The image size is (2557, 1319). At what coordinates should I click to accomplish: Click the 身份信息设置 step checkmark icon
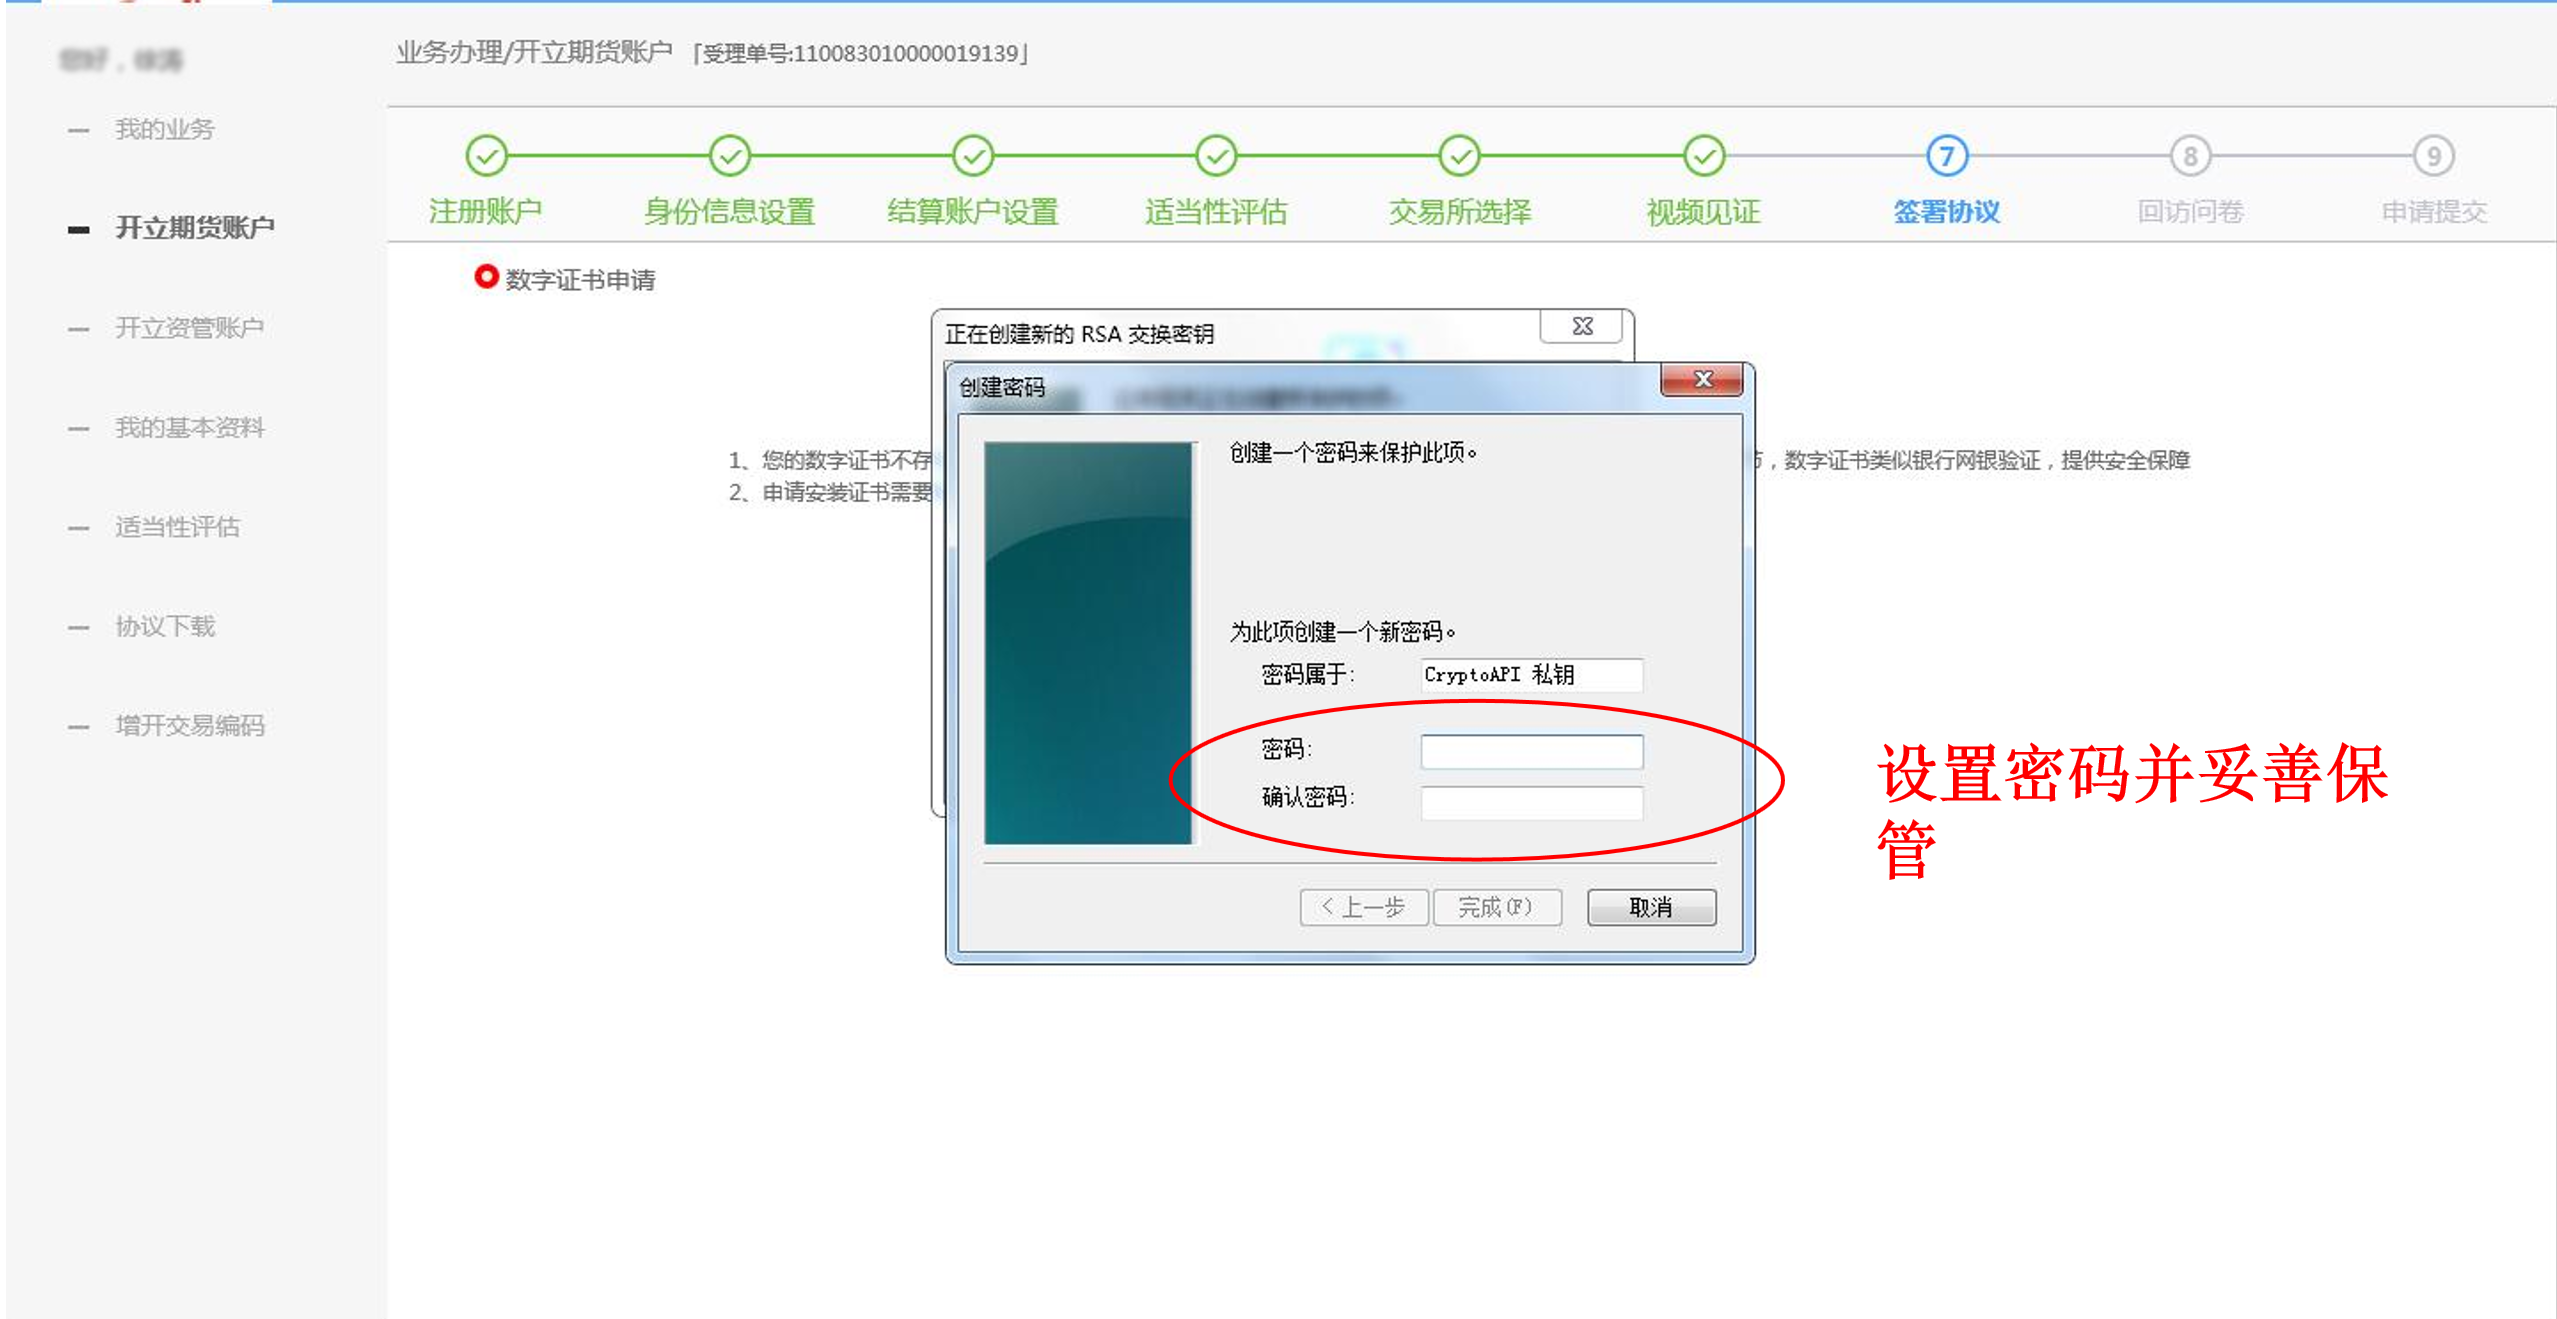(x=729, y=156)
